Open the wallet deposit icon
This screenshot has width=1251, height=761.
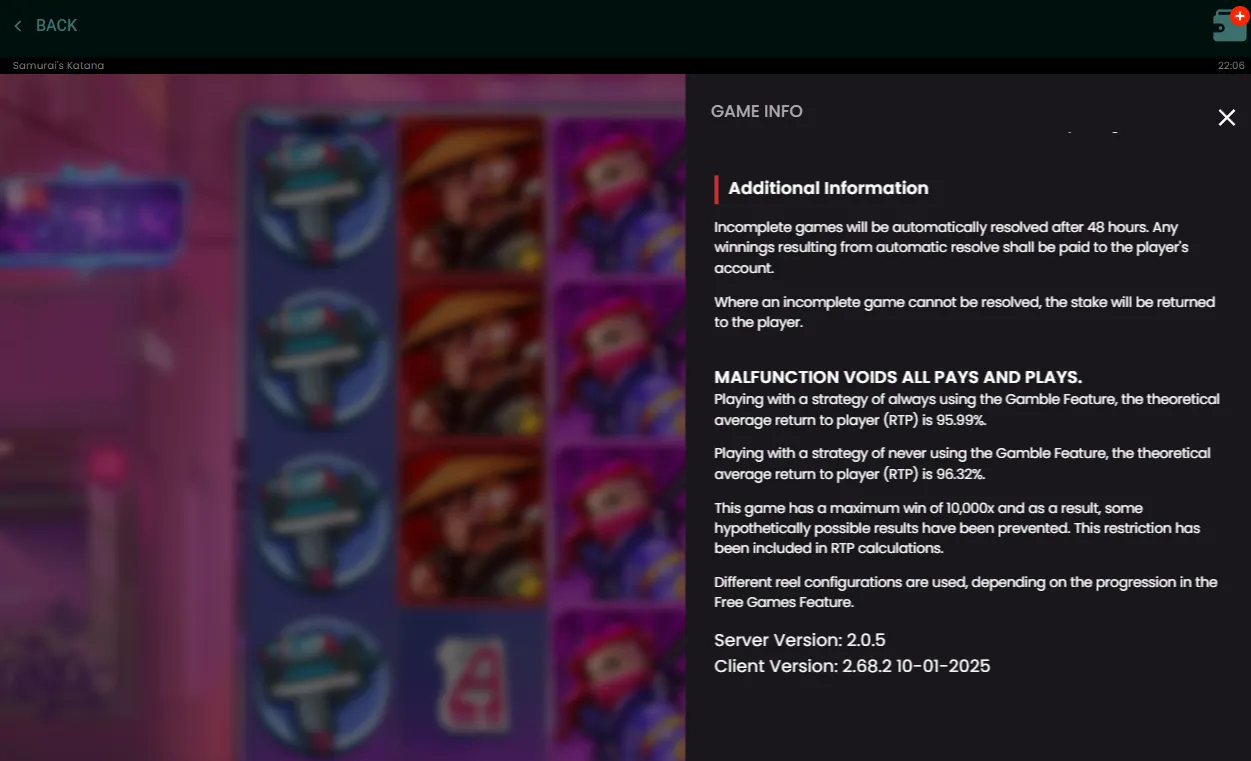click(x=1229, y=25)
